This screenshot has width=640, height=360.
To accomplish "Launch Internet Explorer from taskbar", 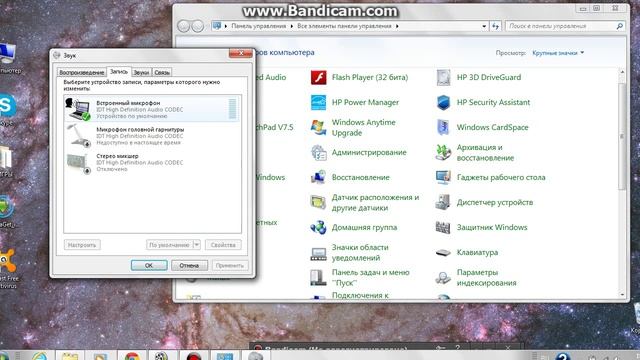I will tap(40, 356).
